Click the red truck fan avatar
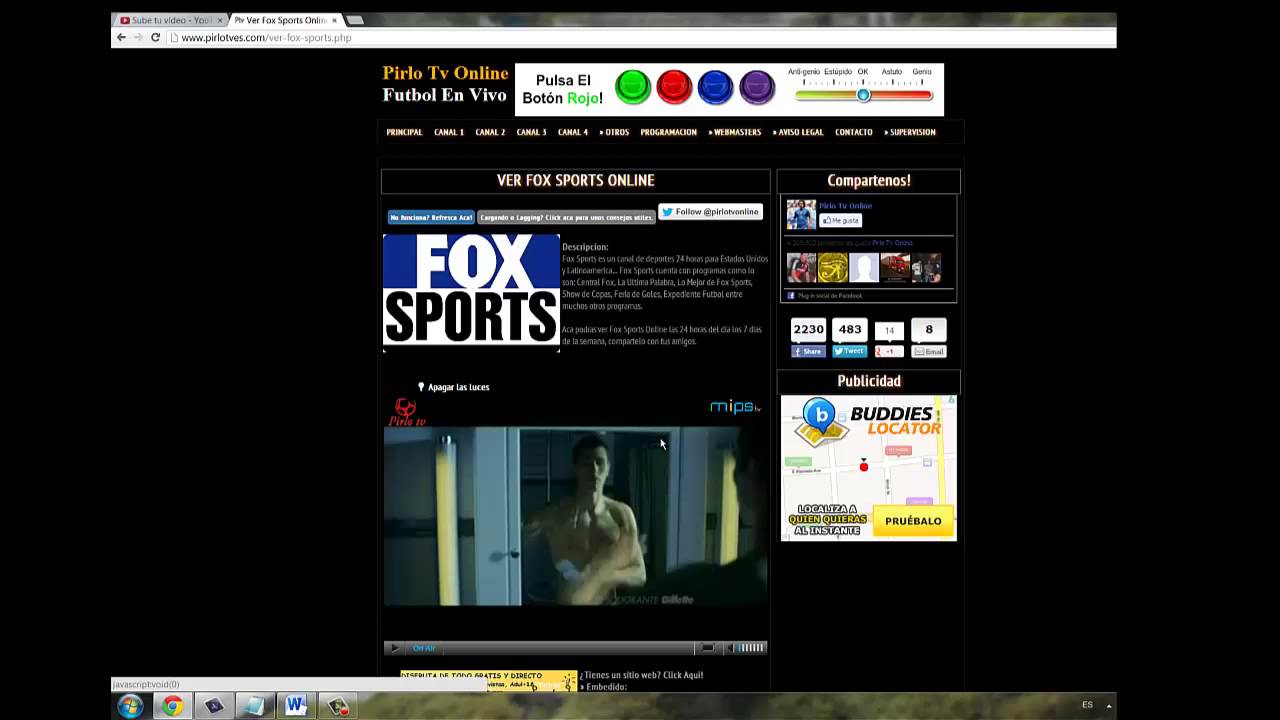This screenshot has height=720, width=1280. pos(895,268)
